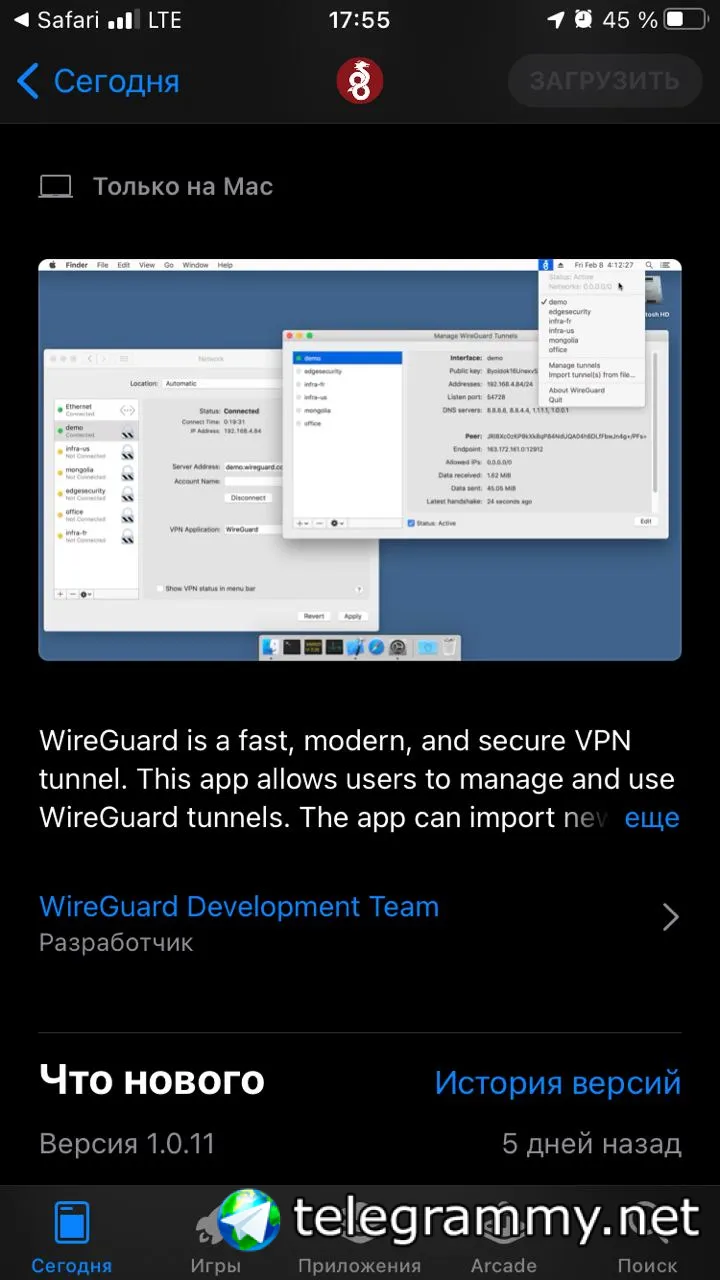Switch to the Сегодня tab
Image resolution: width=720 pixels, height=1280 pixels.
[x=72, y=1236]
